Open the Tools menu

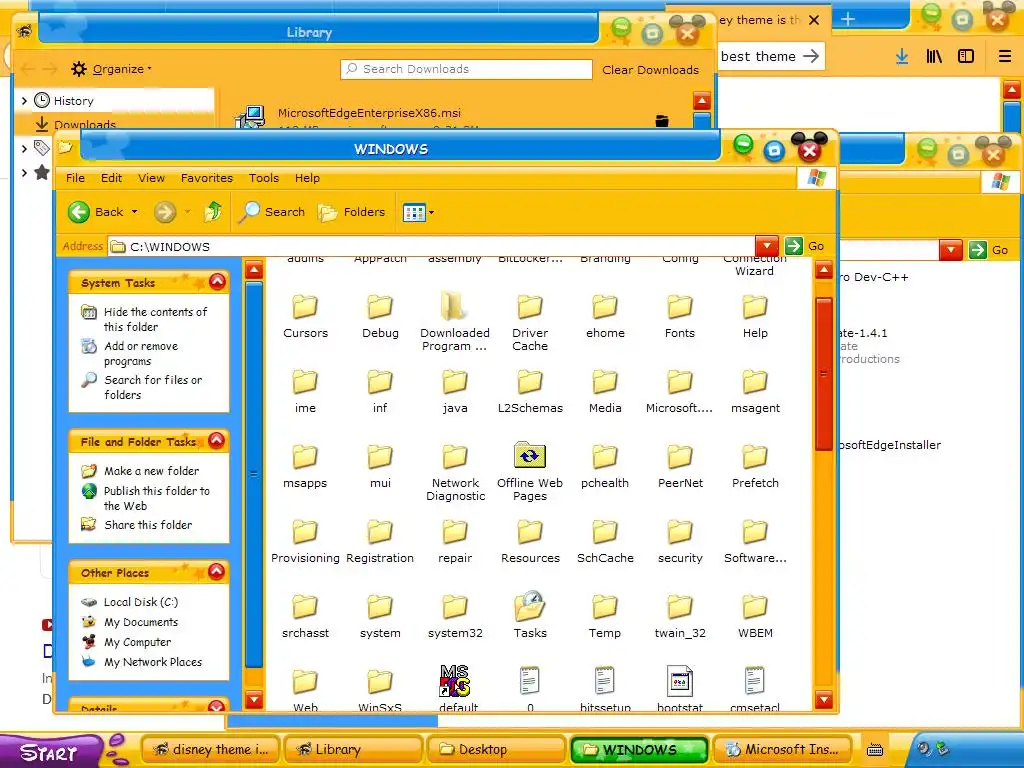point(263,178)
